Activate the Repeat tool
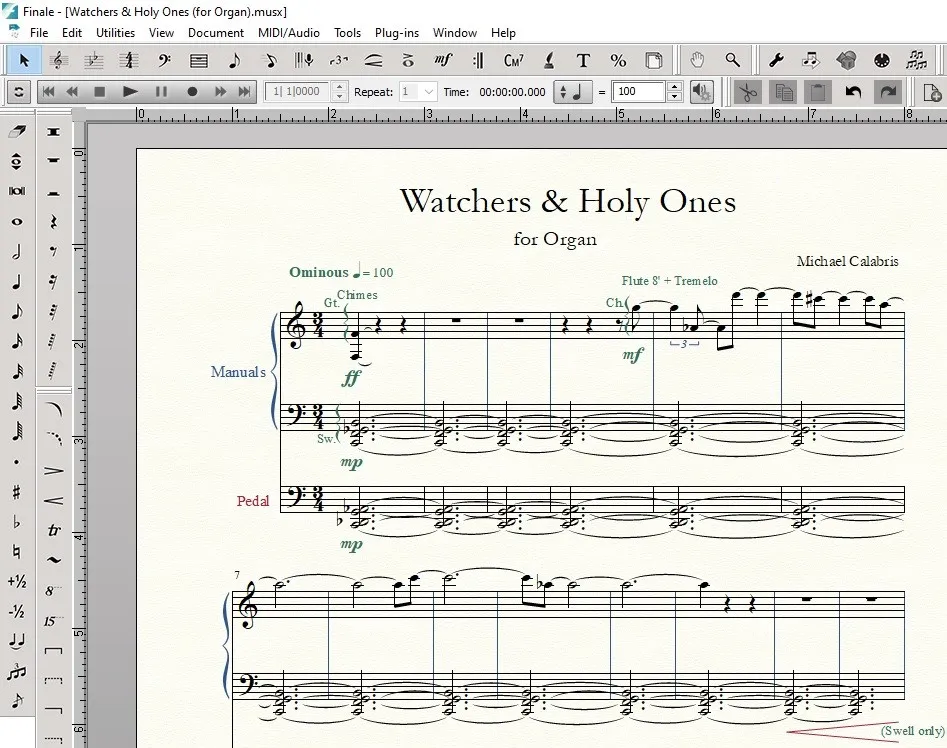Viewport: 947px width, 748px height. tap(478, 60)
